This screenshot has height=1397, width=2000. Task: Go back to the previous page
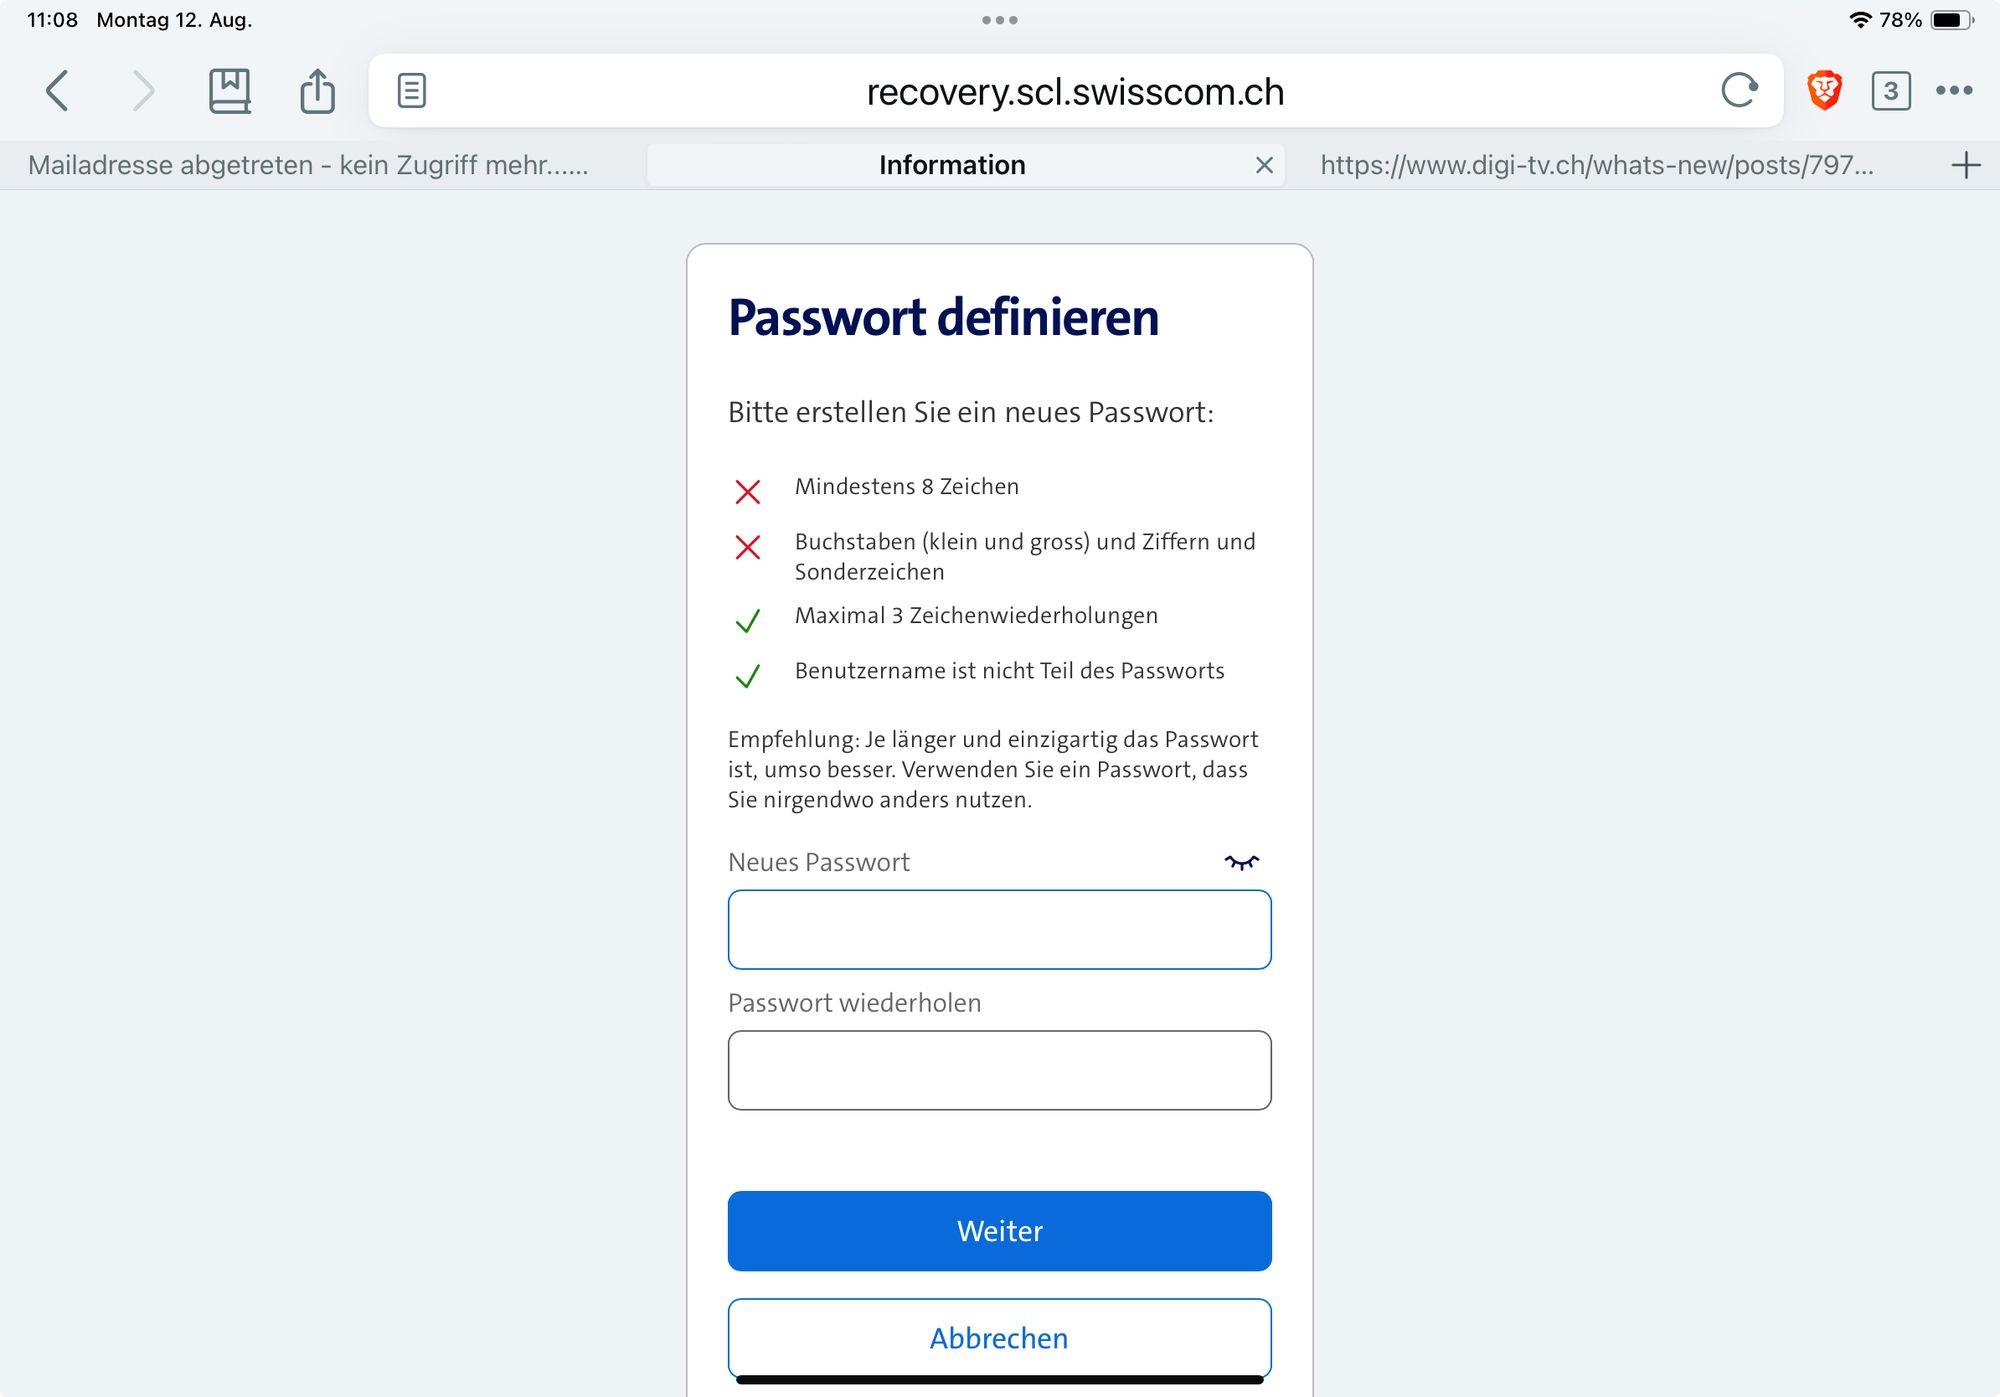57,91
